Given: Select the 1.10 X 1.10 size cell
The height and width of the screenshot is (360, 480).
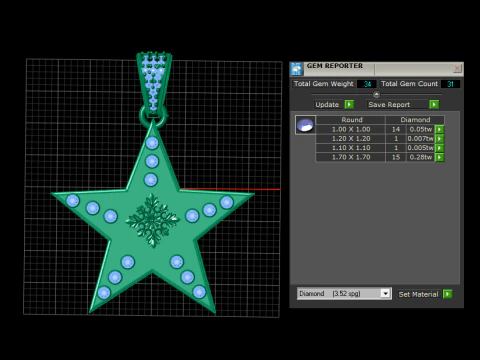Looking at the screenshot, I should click(x=351, y=148).
